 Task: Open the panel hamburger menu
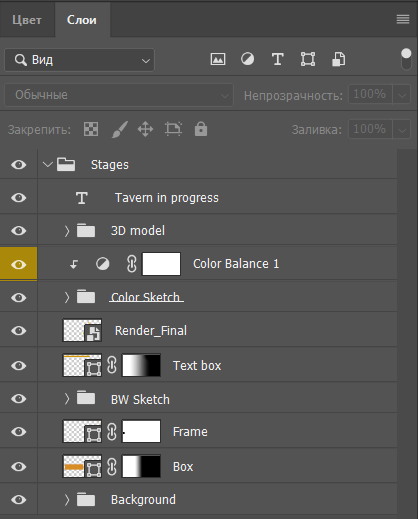[403, 19]
